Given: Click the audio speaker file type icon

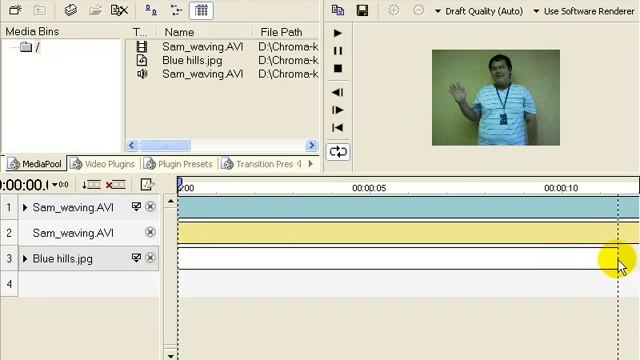Looking at the screenshot, I should [x=142, y=74].
